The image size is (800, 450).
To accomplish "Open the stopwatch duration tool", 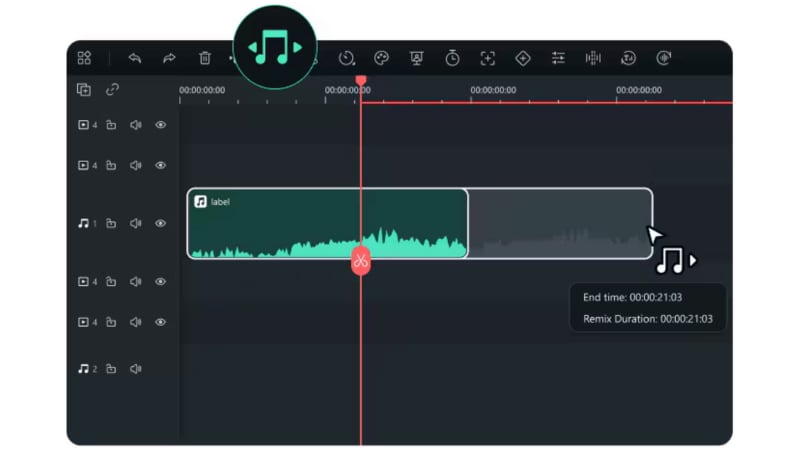I will [x=452, y=58].
